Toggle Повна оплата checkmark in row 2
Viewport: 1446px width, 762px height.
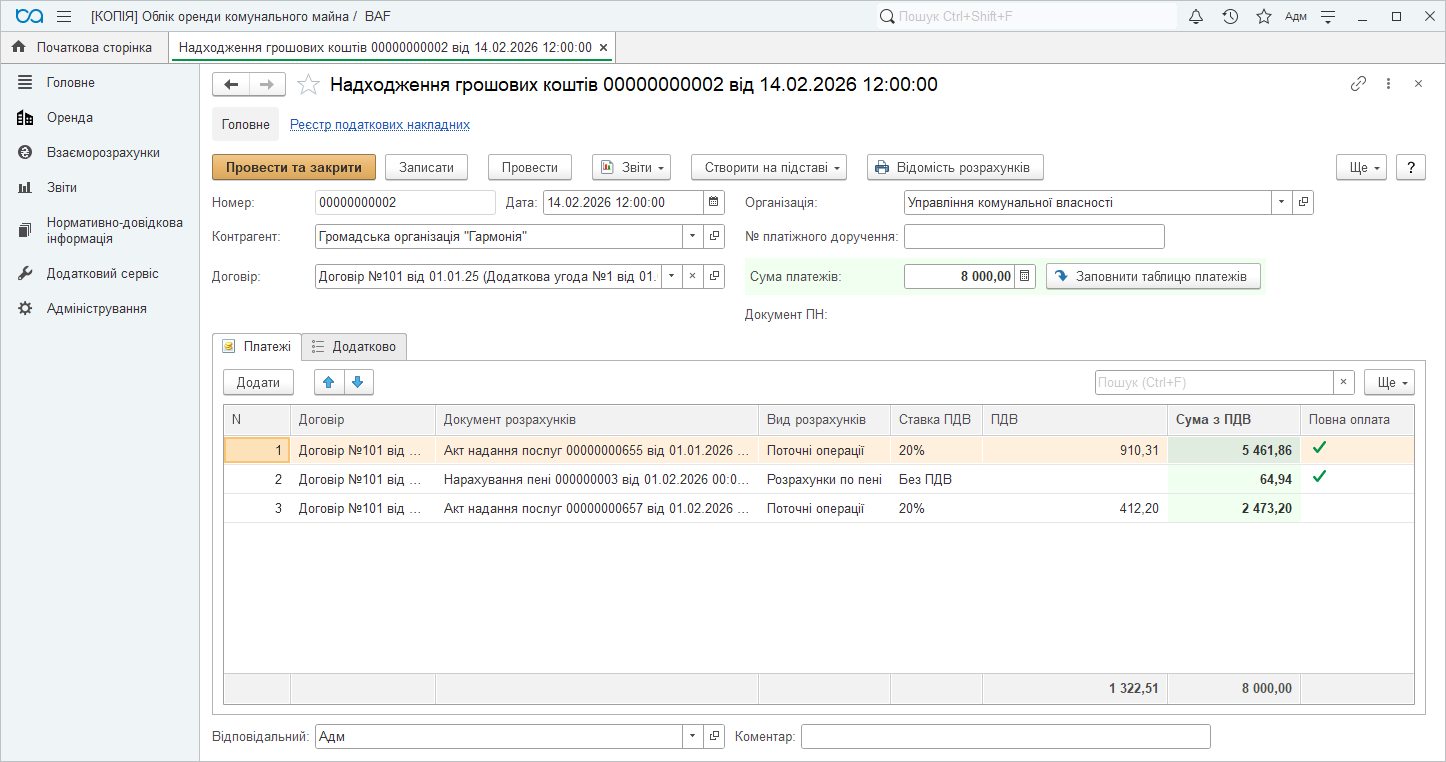click(1319, 478)
